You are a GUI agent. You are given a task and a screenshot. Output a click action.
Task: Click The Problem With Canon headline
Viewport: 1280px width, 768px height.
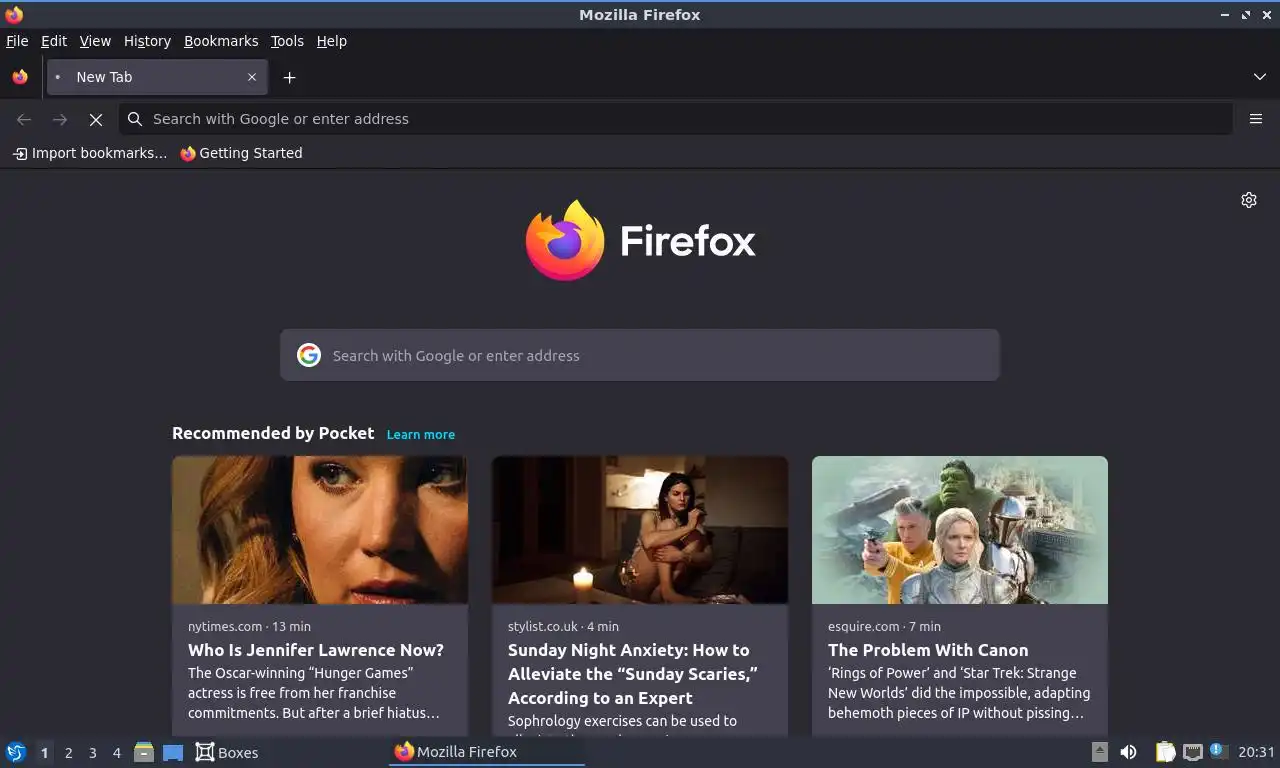(x=928, y=650)
